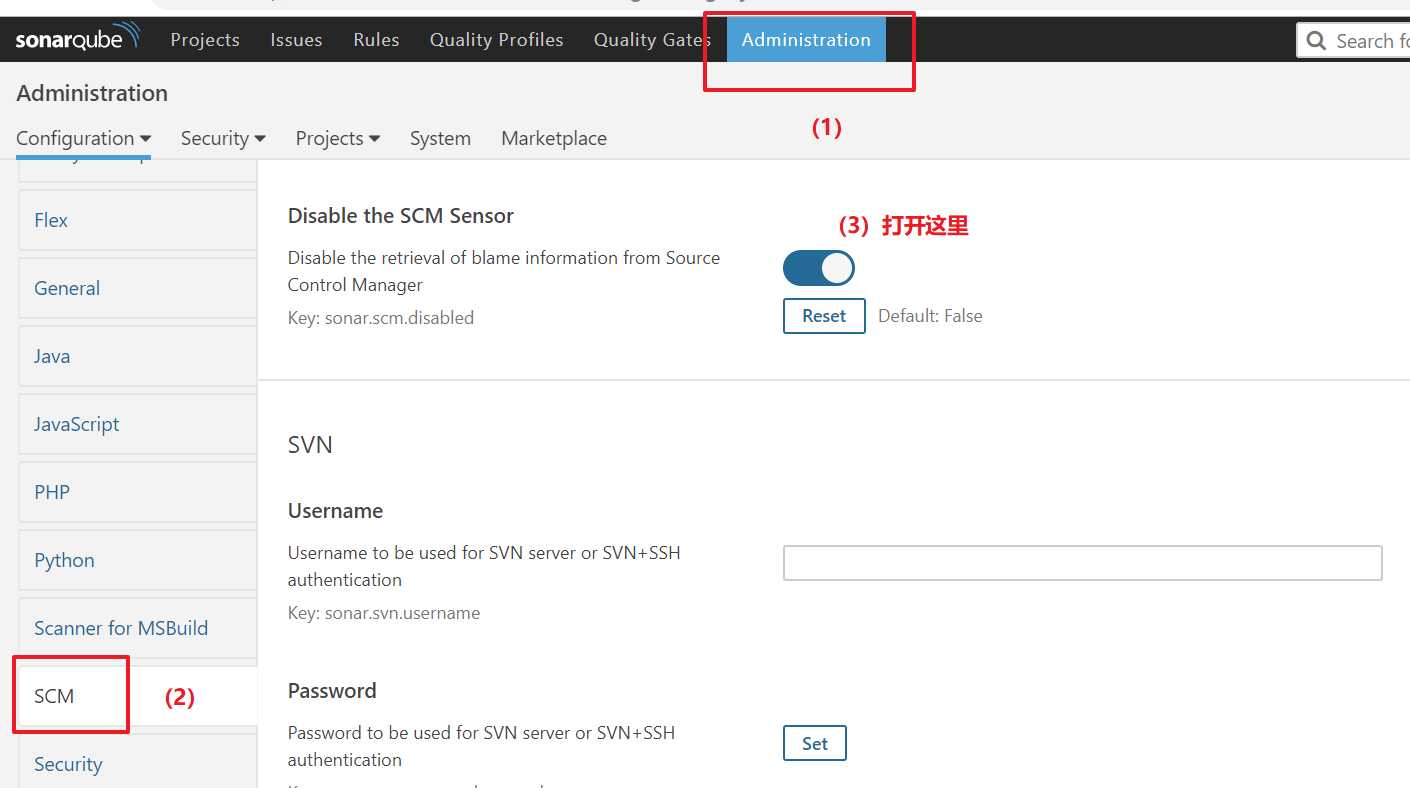Viewport: 1410px width, 788px height.
Task: Select JavaScript in settings category list
Action: (138, 424)
